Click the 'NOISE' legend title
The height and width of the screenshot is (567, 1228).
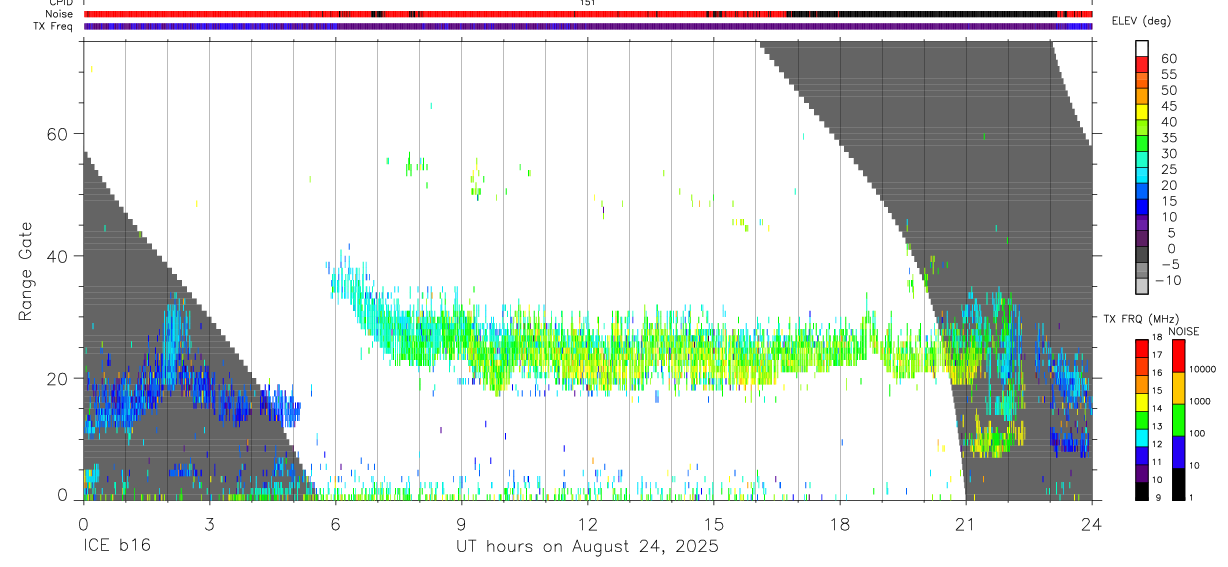pyautogui.click(x=1185, y=331)
